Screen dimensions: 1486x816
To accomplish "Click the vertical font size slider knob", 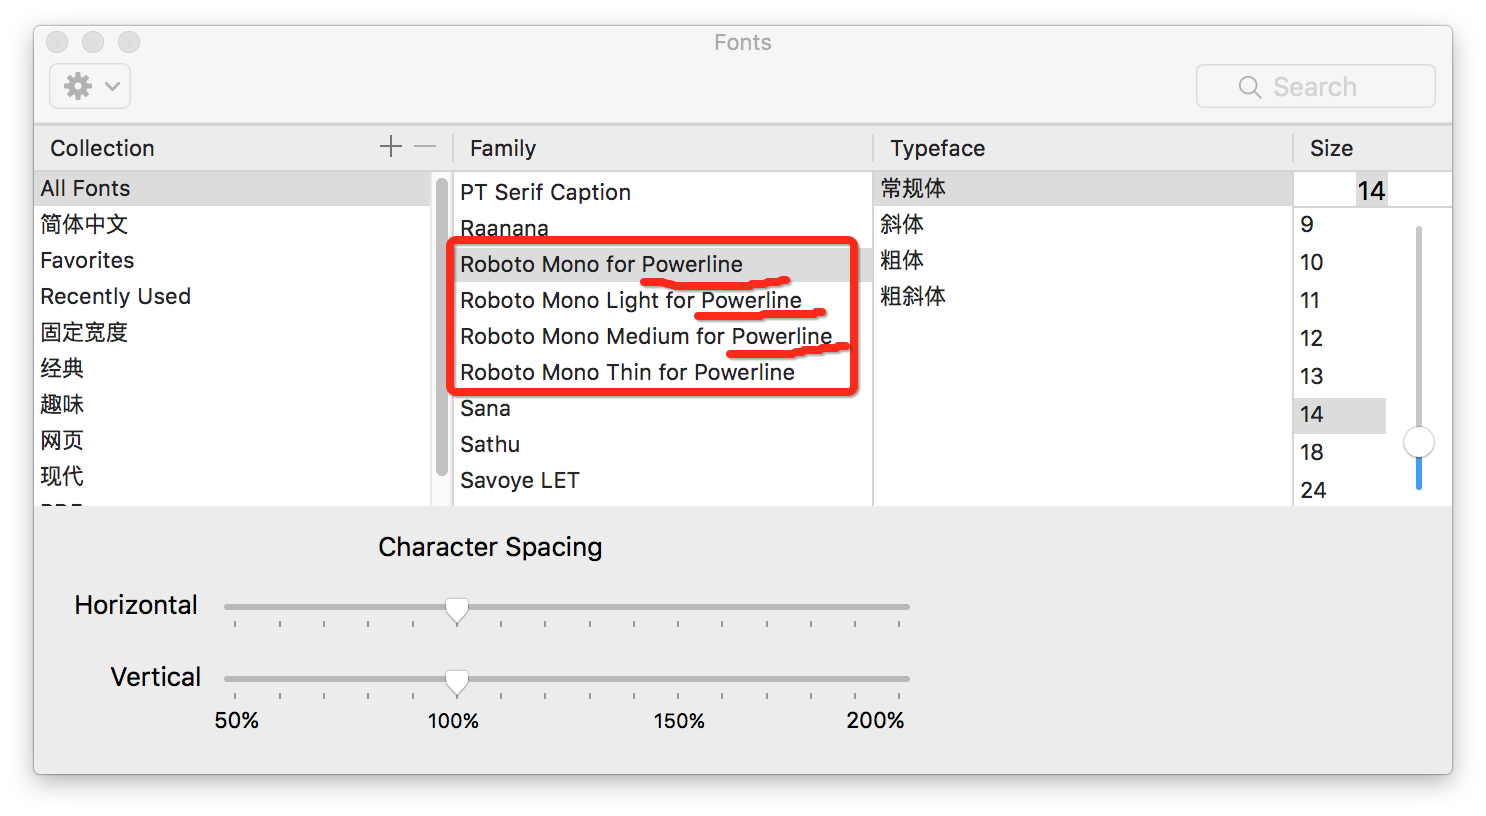I will (x=1419, y=441).
